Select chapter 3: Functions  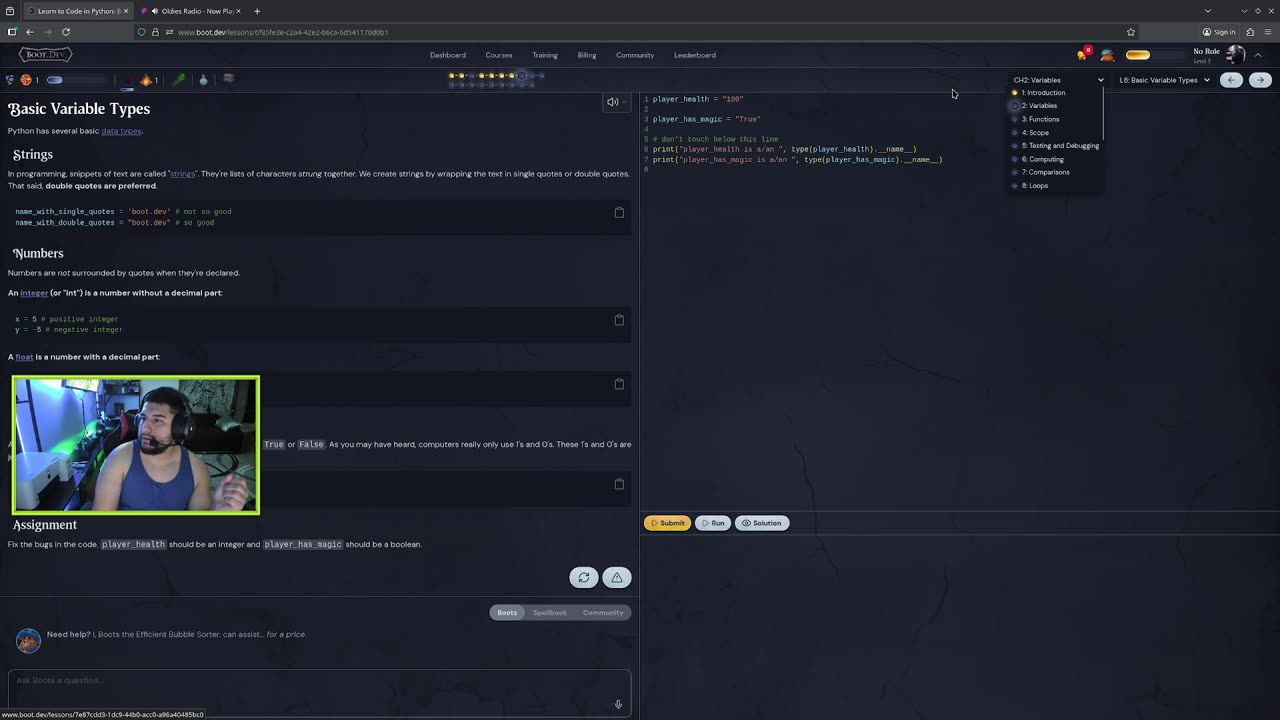(x=1040, y=119)
